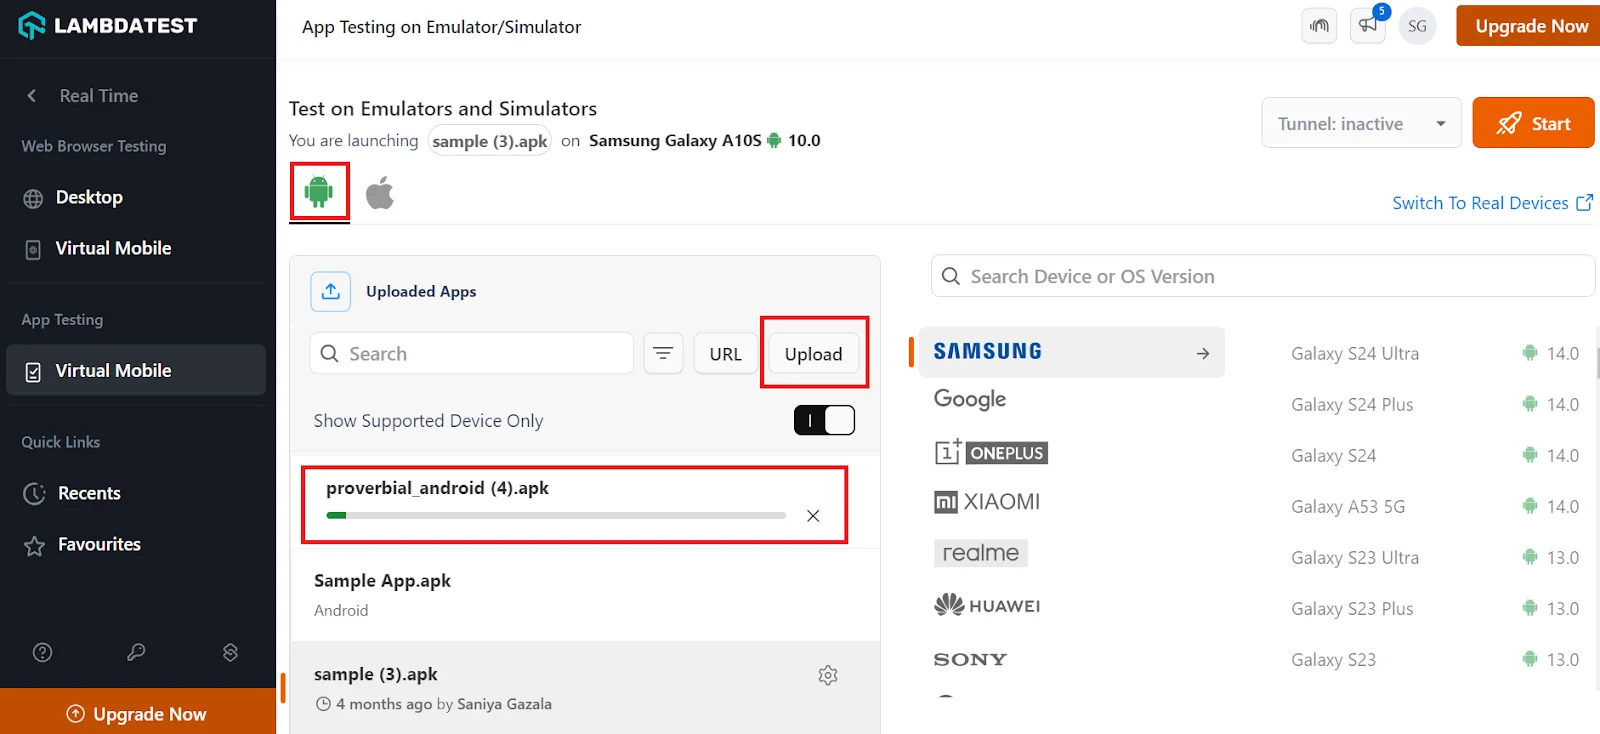Toggle Show Supported Device Only switch
This screenshot has height=734, width=1600.
[x=824, y=420]
